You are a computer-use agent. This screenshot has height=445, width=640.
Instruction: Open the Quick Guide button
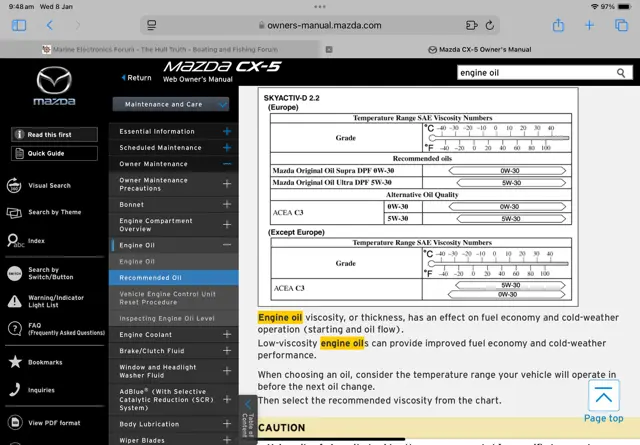[x=54, y=153]
